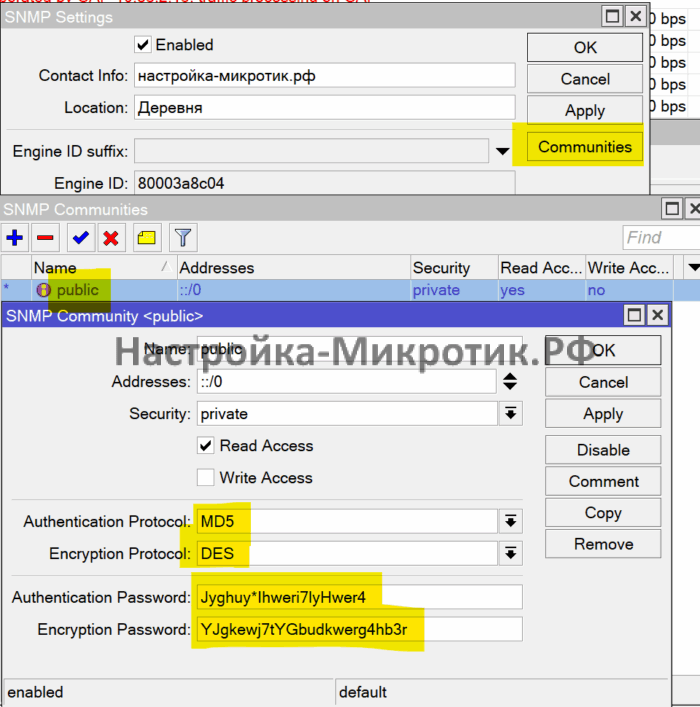Maximize the SNMP Communities window

pyautogui.click(x=672, y=209)
